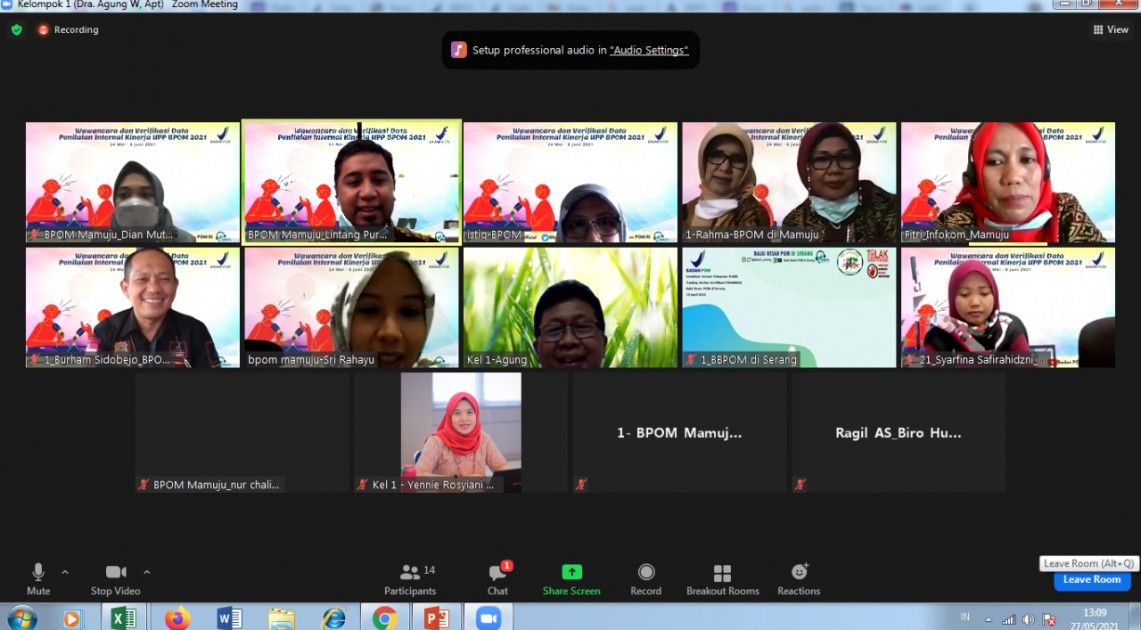The width and height of the screenshot is (1141, 630).
Task: Mute the microphone
Action: tap(39, 580)
